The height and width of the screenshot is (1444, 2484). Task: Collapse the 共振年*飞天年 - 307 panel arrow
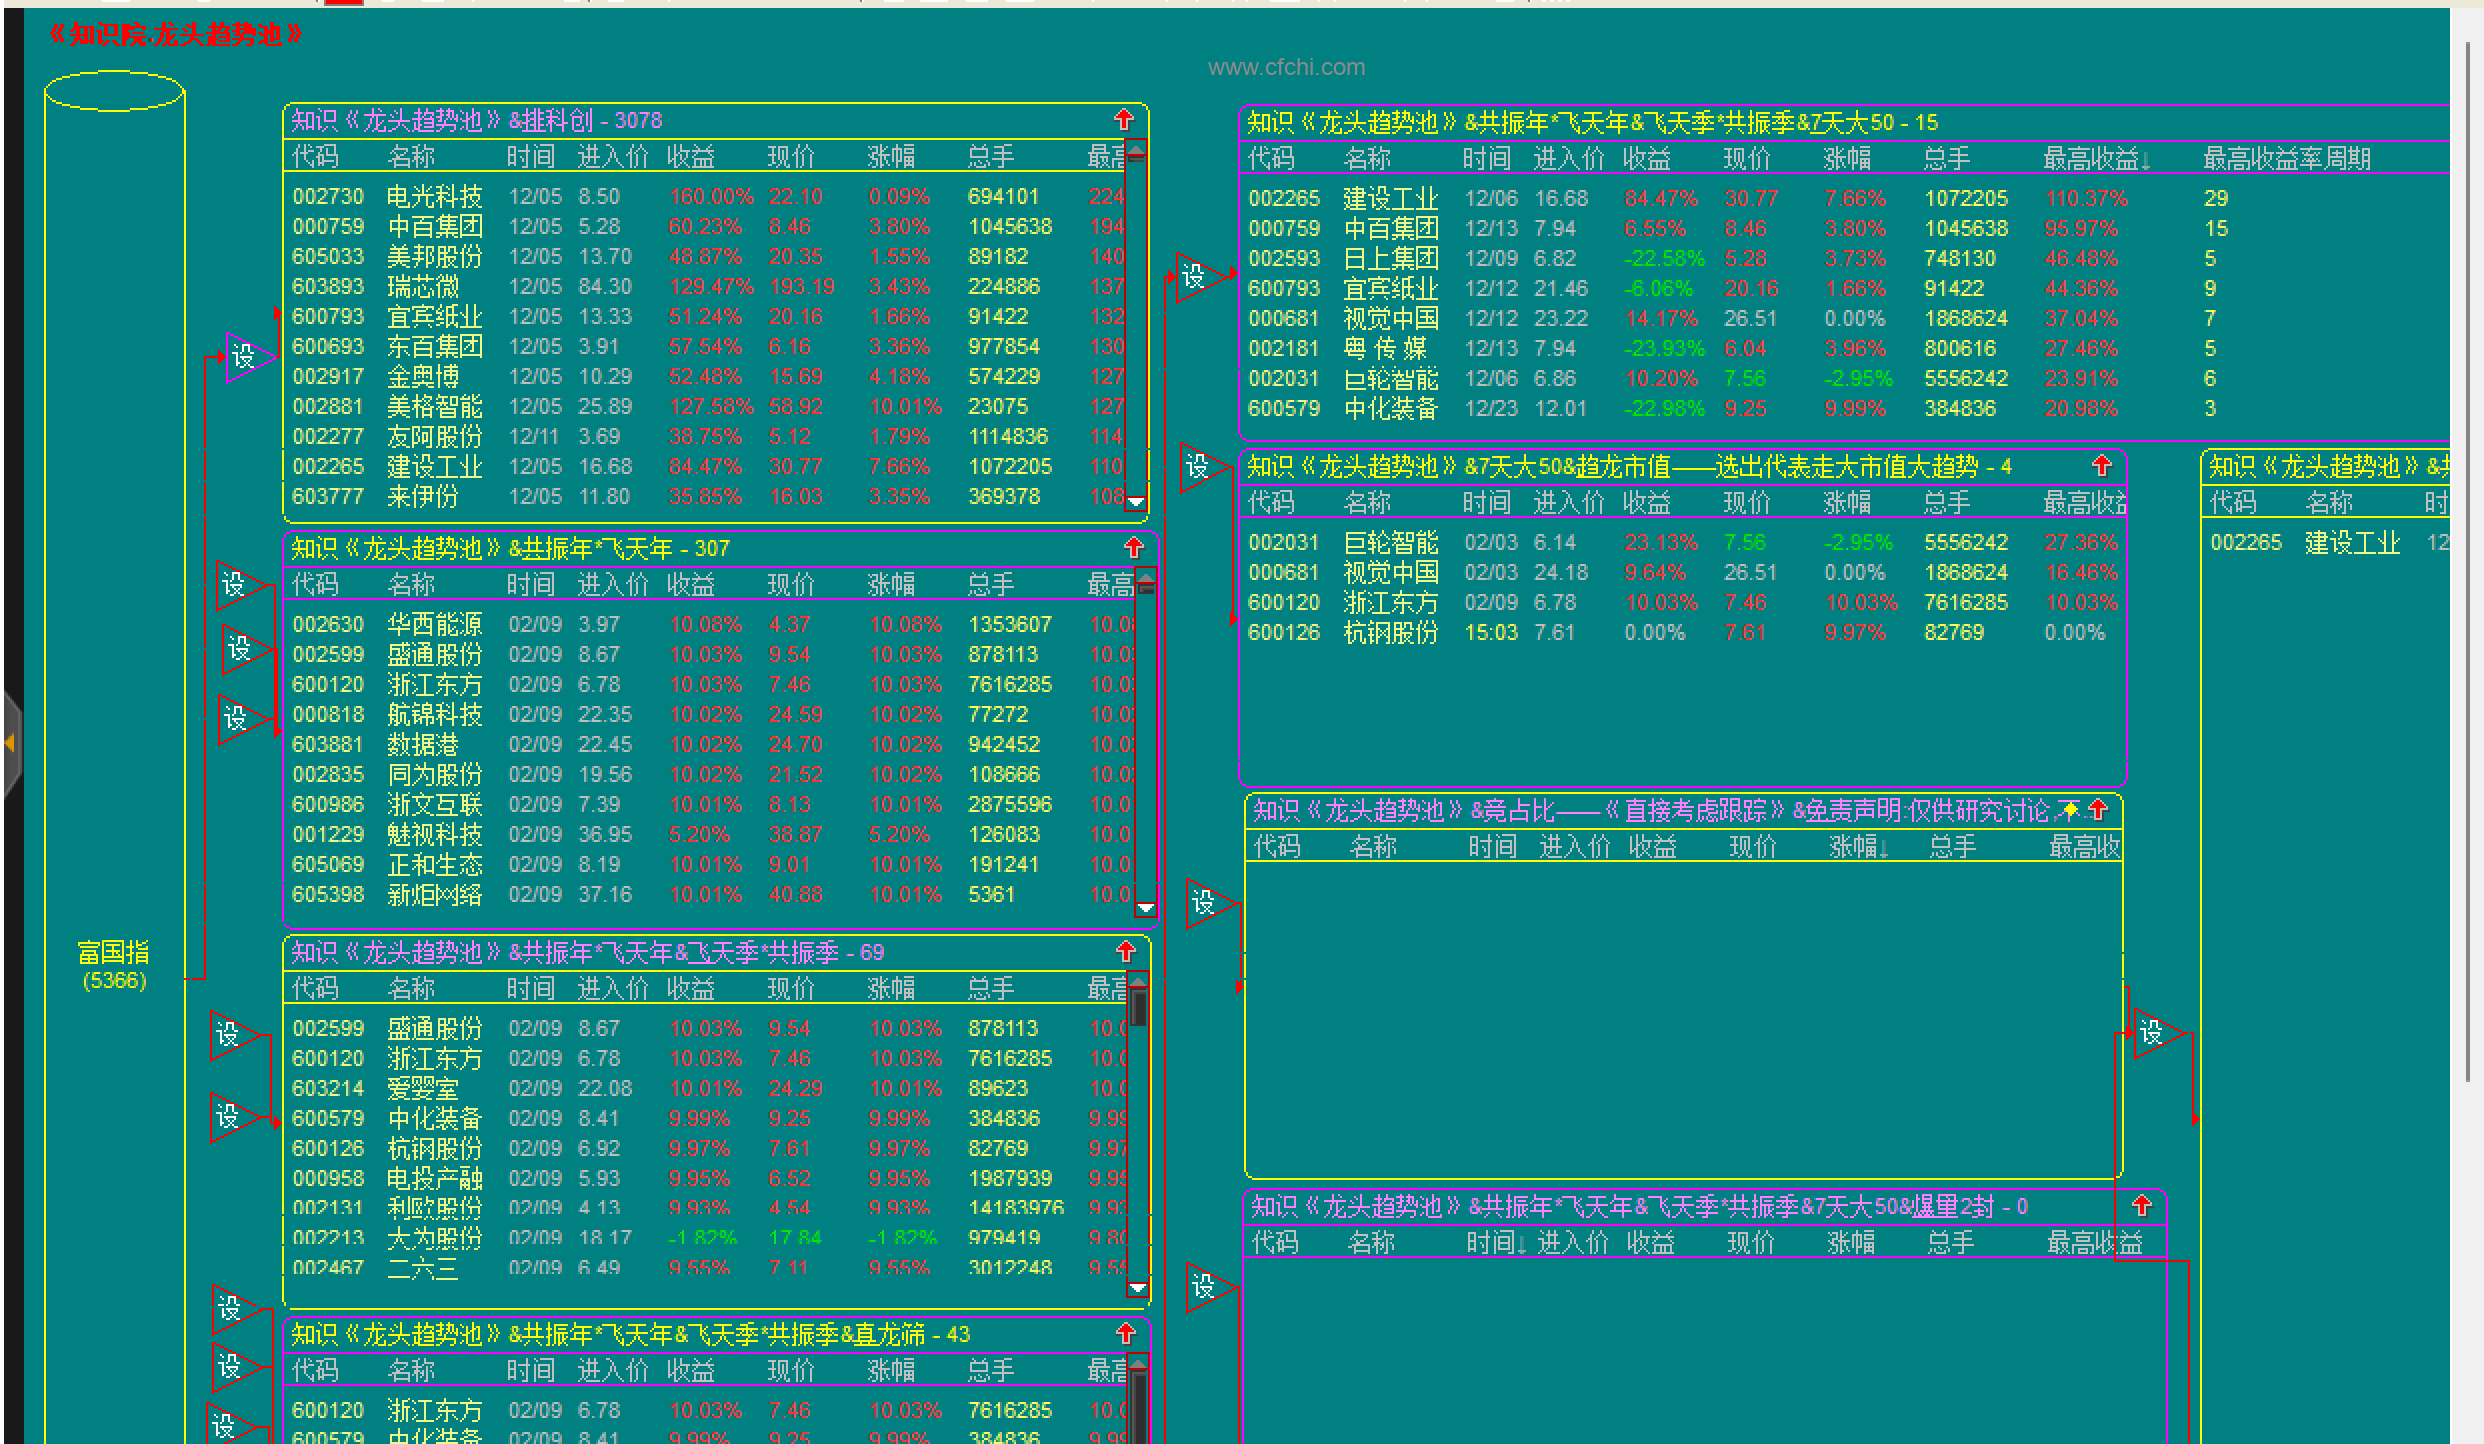point(1133,547)
